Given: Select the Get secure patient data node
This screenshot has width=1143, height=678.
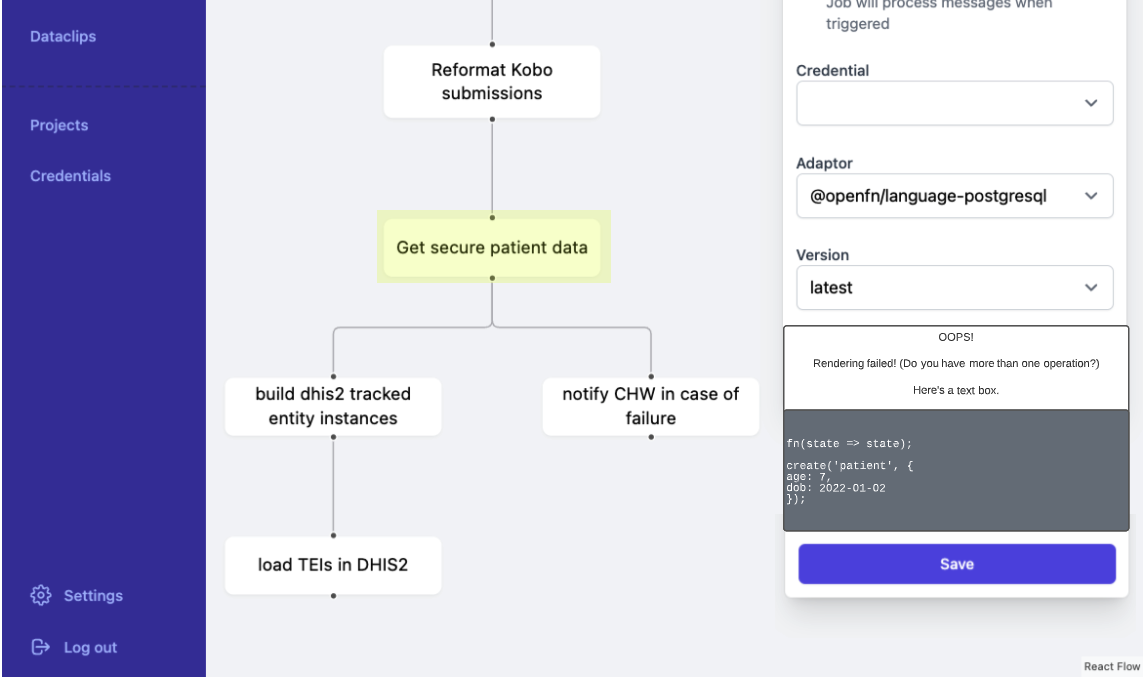Looking at the screenshot, I should tap(493, 247).
